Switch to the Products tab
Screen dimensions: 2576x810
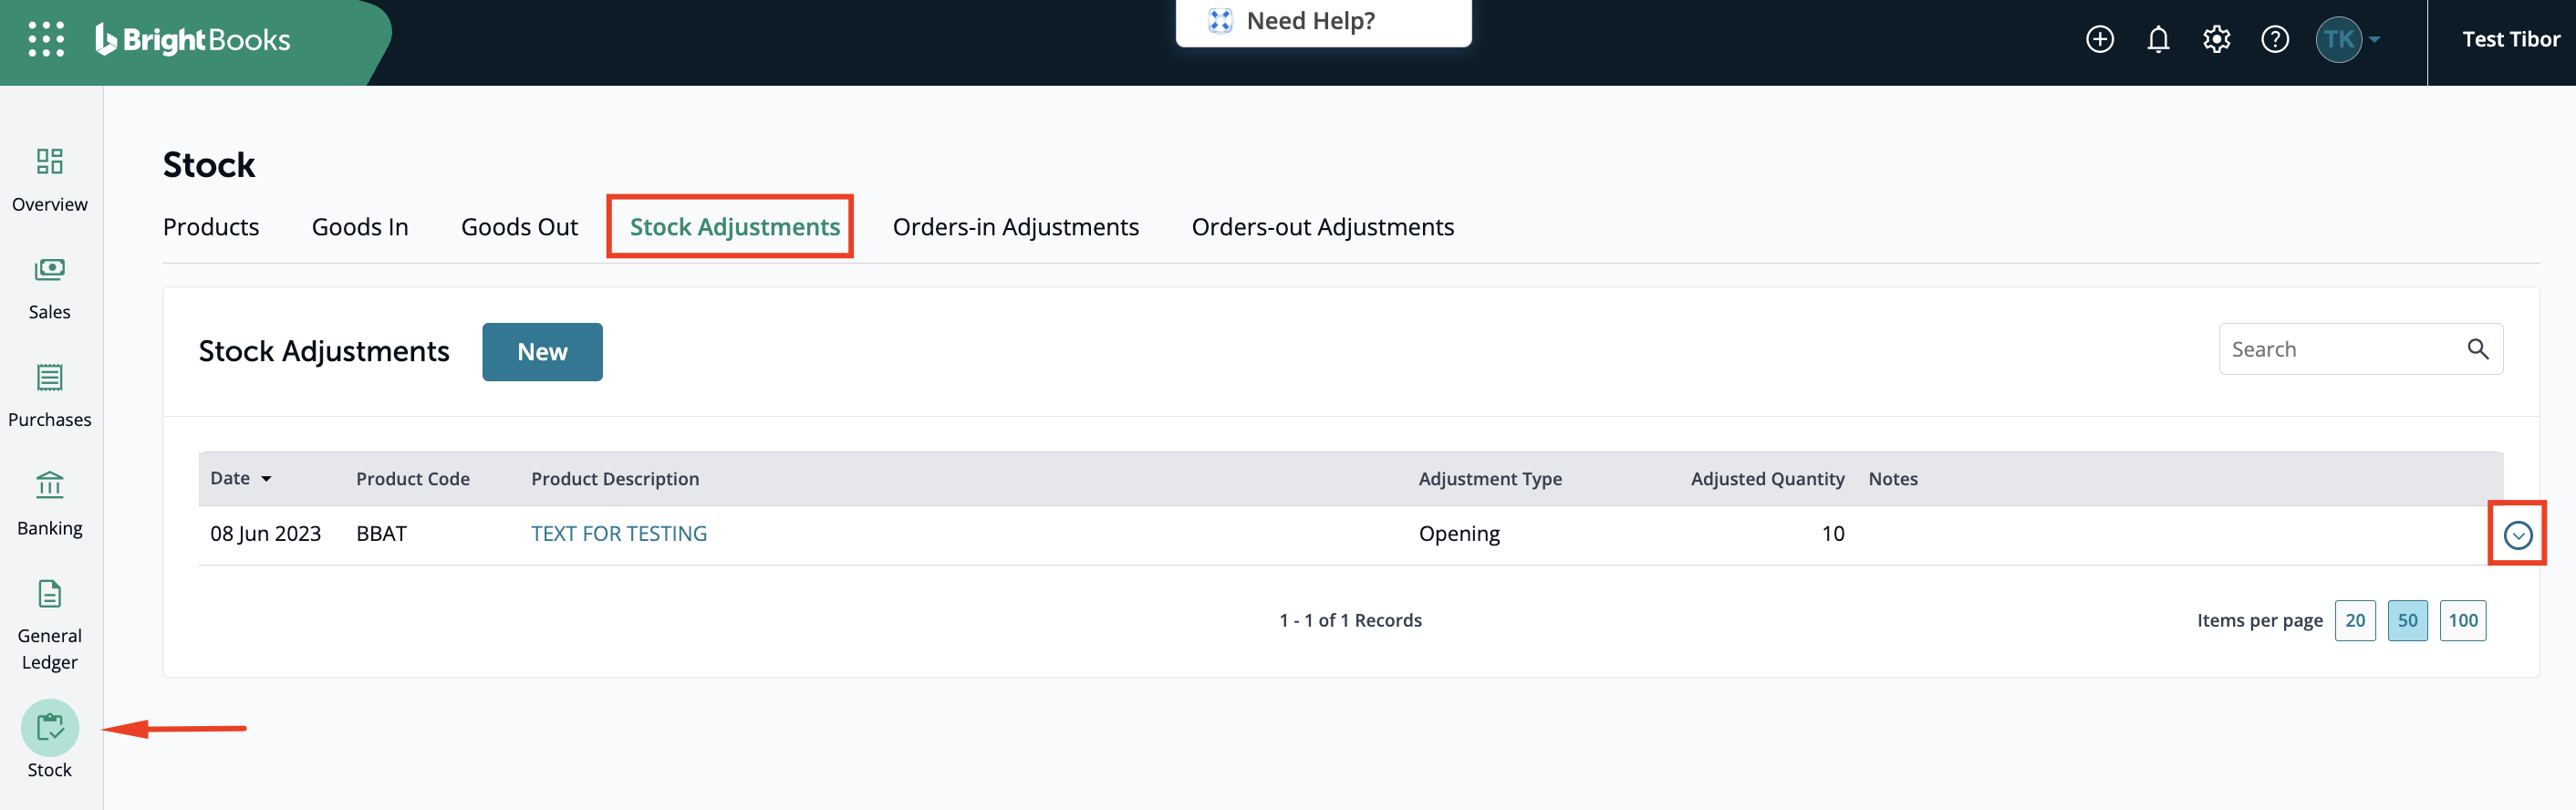point(211,227)
